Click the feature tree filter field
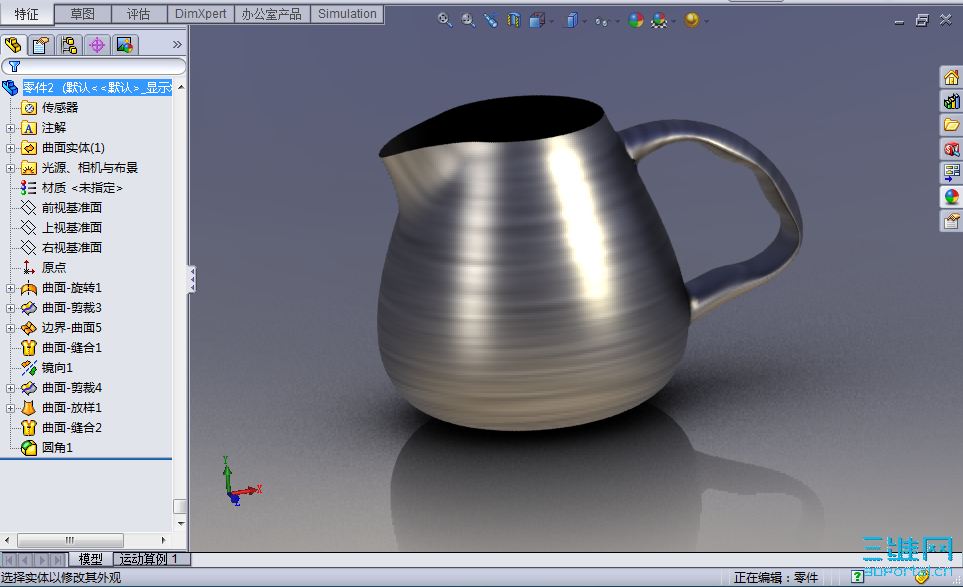This screenshot has height=587, width=963. 94,66
